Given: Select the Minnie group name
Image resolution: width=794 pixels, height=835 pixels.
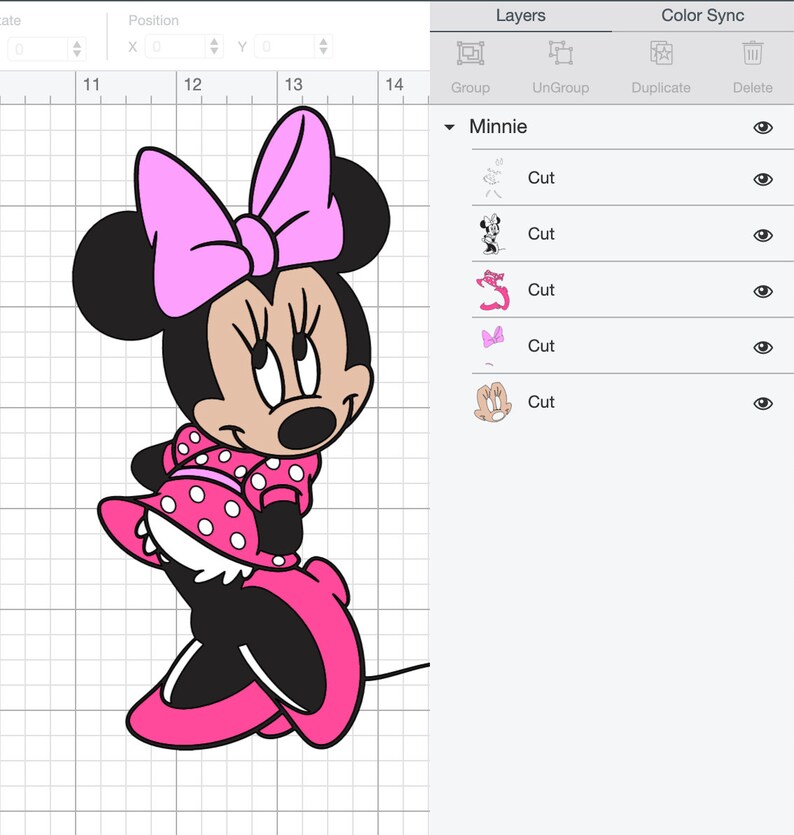Looking at the screenshot, I should point(498,127).
